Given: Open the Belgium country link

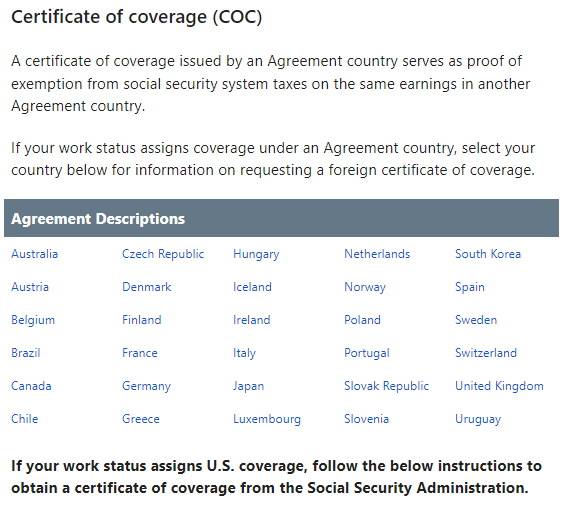Looking at the screenshot, I should [x=33, y=320].
